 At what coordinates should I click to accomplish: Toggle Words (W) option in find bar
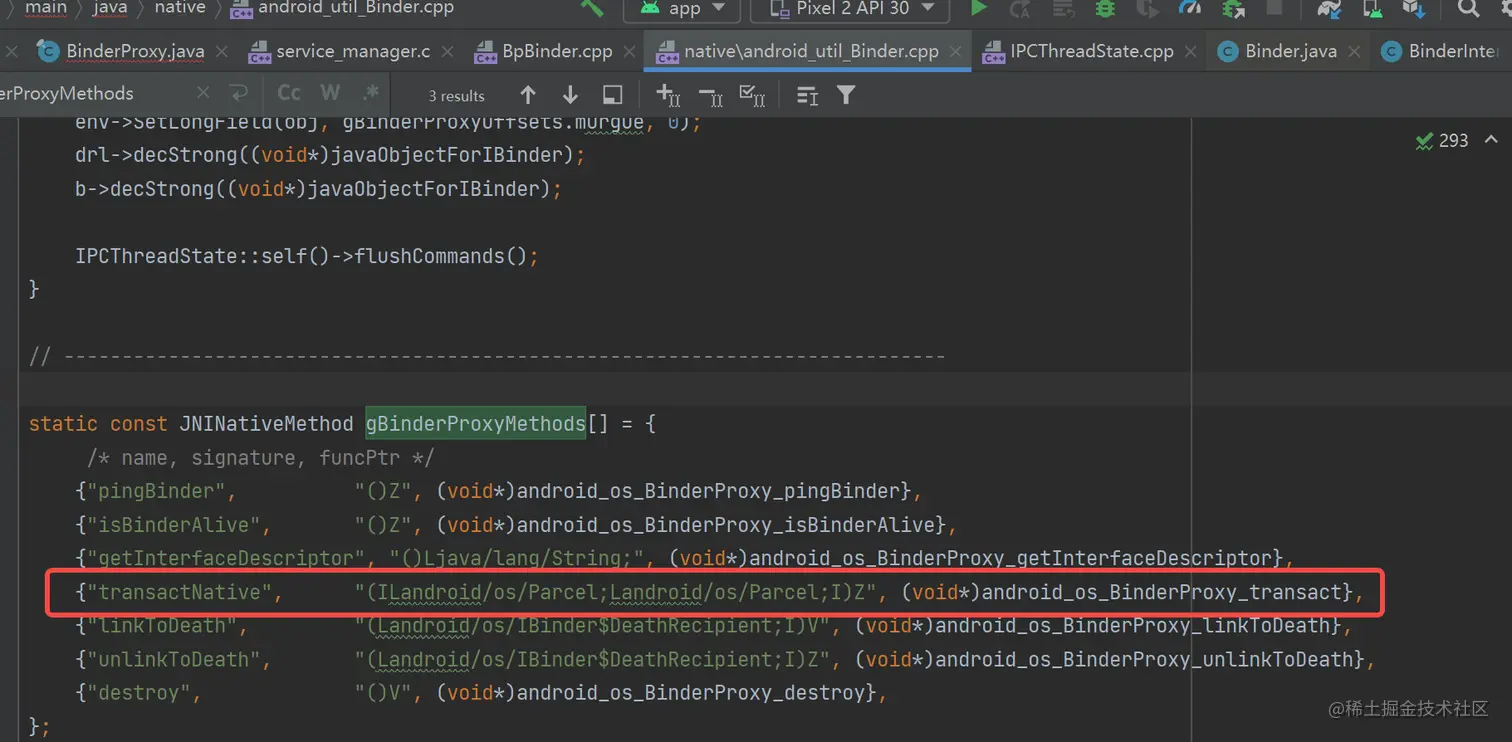click(330, 93)
